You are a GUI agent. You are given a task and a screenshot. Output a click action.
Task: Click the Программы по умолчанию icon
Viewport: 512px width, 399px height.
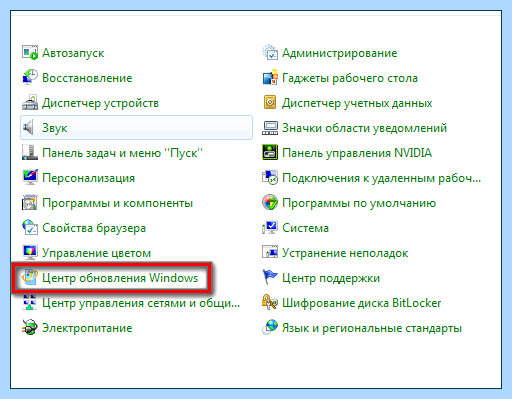pos(270,203)
